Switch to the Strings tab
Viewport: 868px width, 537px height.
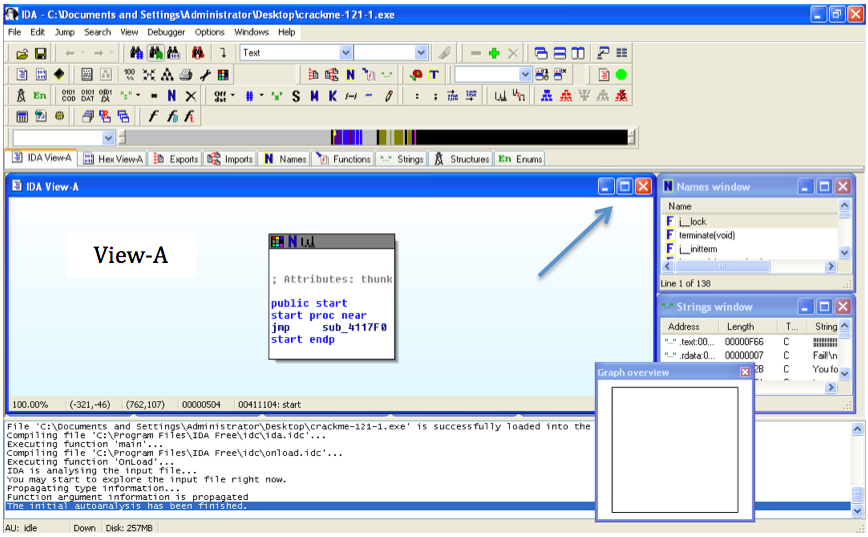[401, 159]
